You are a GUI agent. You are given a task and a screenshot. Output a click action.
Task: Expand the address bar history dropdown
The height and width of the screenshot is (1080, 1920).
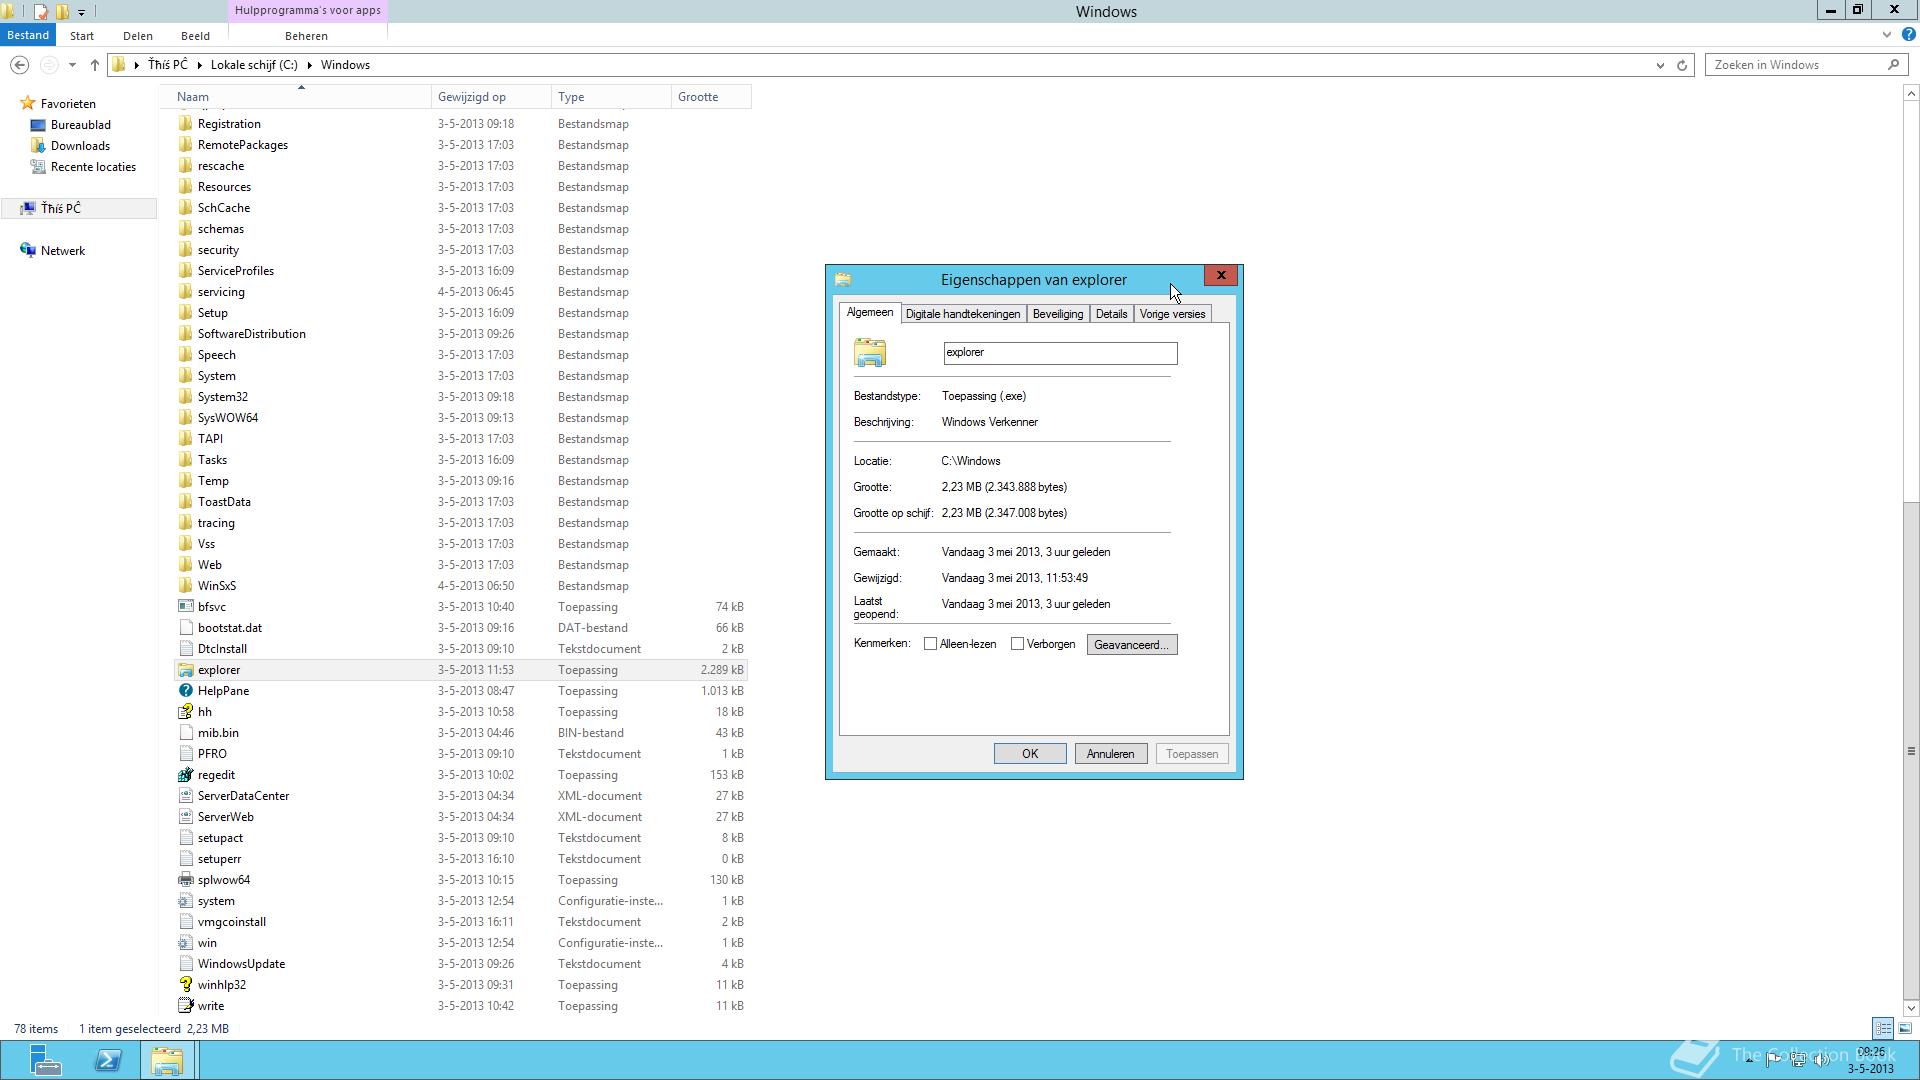pyautogui.click(x=1660, y=65)
